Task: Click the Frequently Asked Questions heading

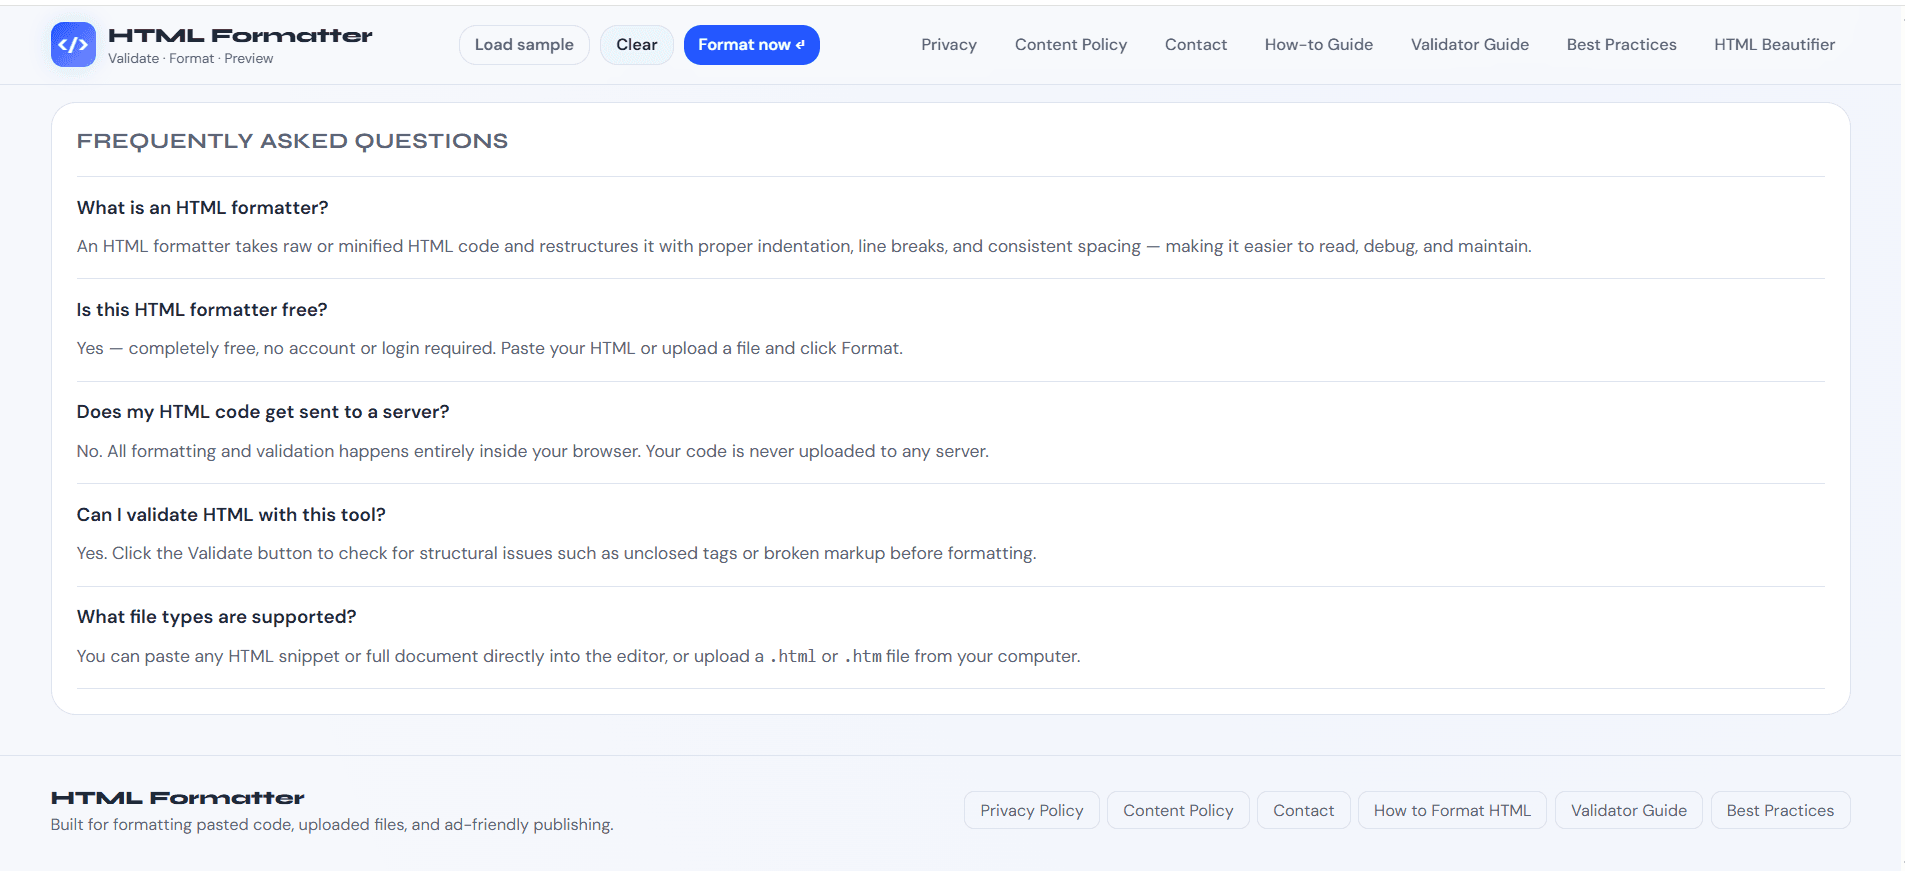Action: pyautogui.click(x=292, y=141)
